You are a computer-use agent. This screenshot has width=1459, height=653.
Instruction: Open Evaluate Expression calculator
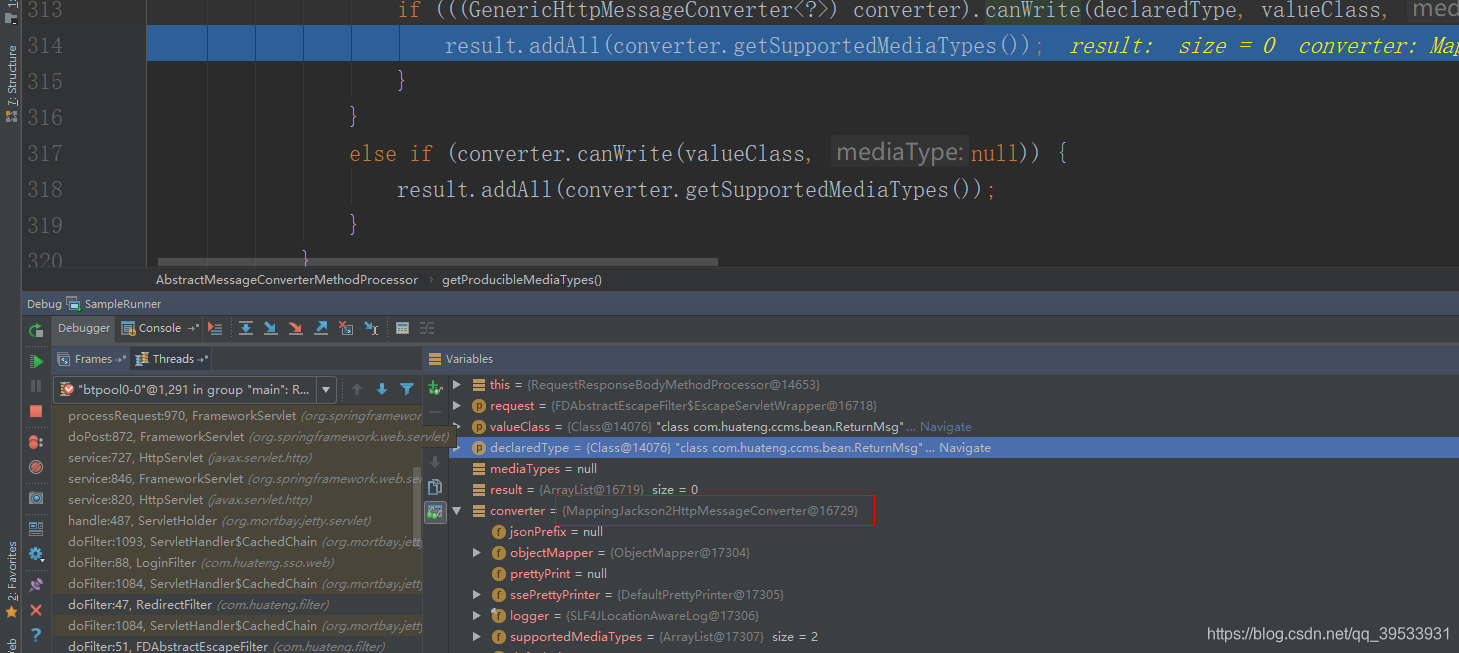[402, 328]
